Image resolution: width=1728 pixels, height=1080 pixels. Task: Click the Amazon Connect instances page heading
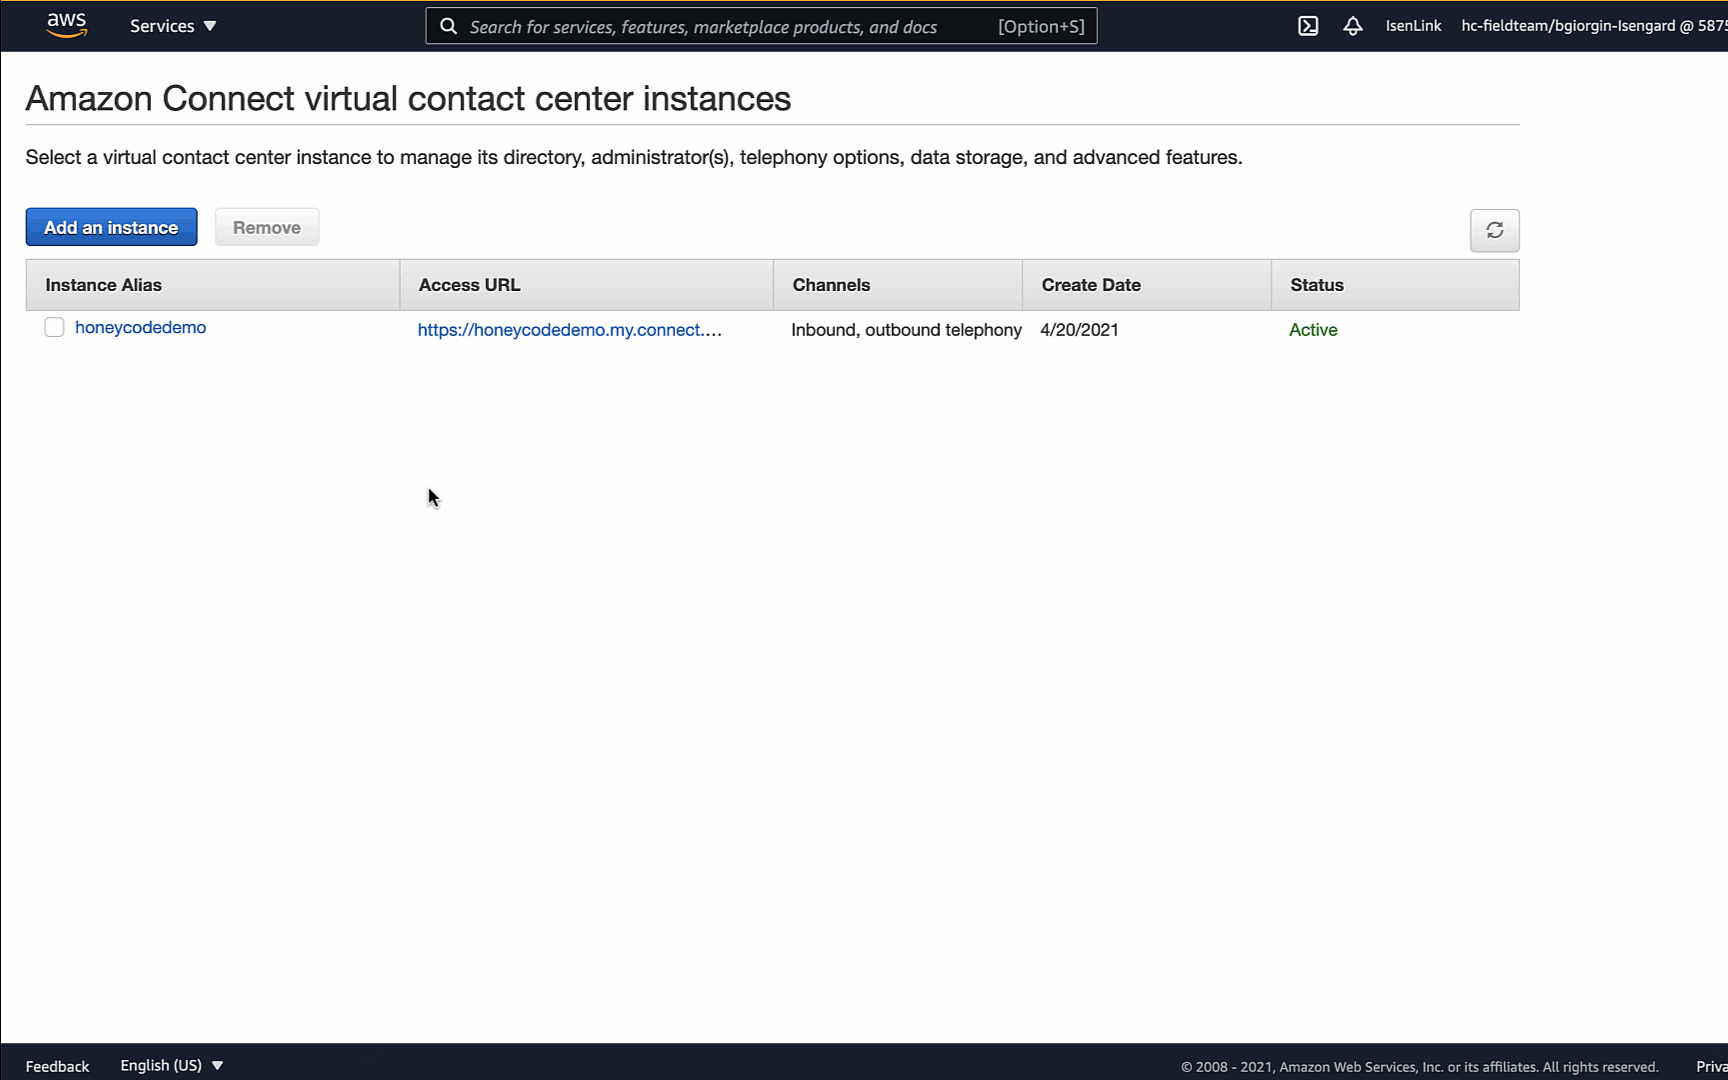coord(408,99)
